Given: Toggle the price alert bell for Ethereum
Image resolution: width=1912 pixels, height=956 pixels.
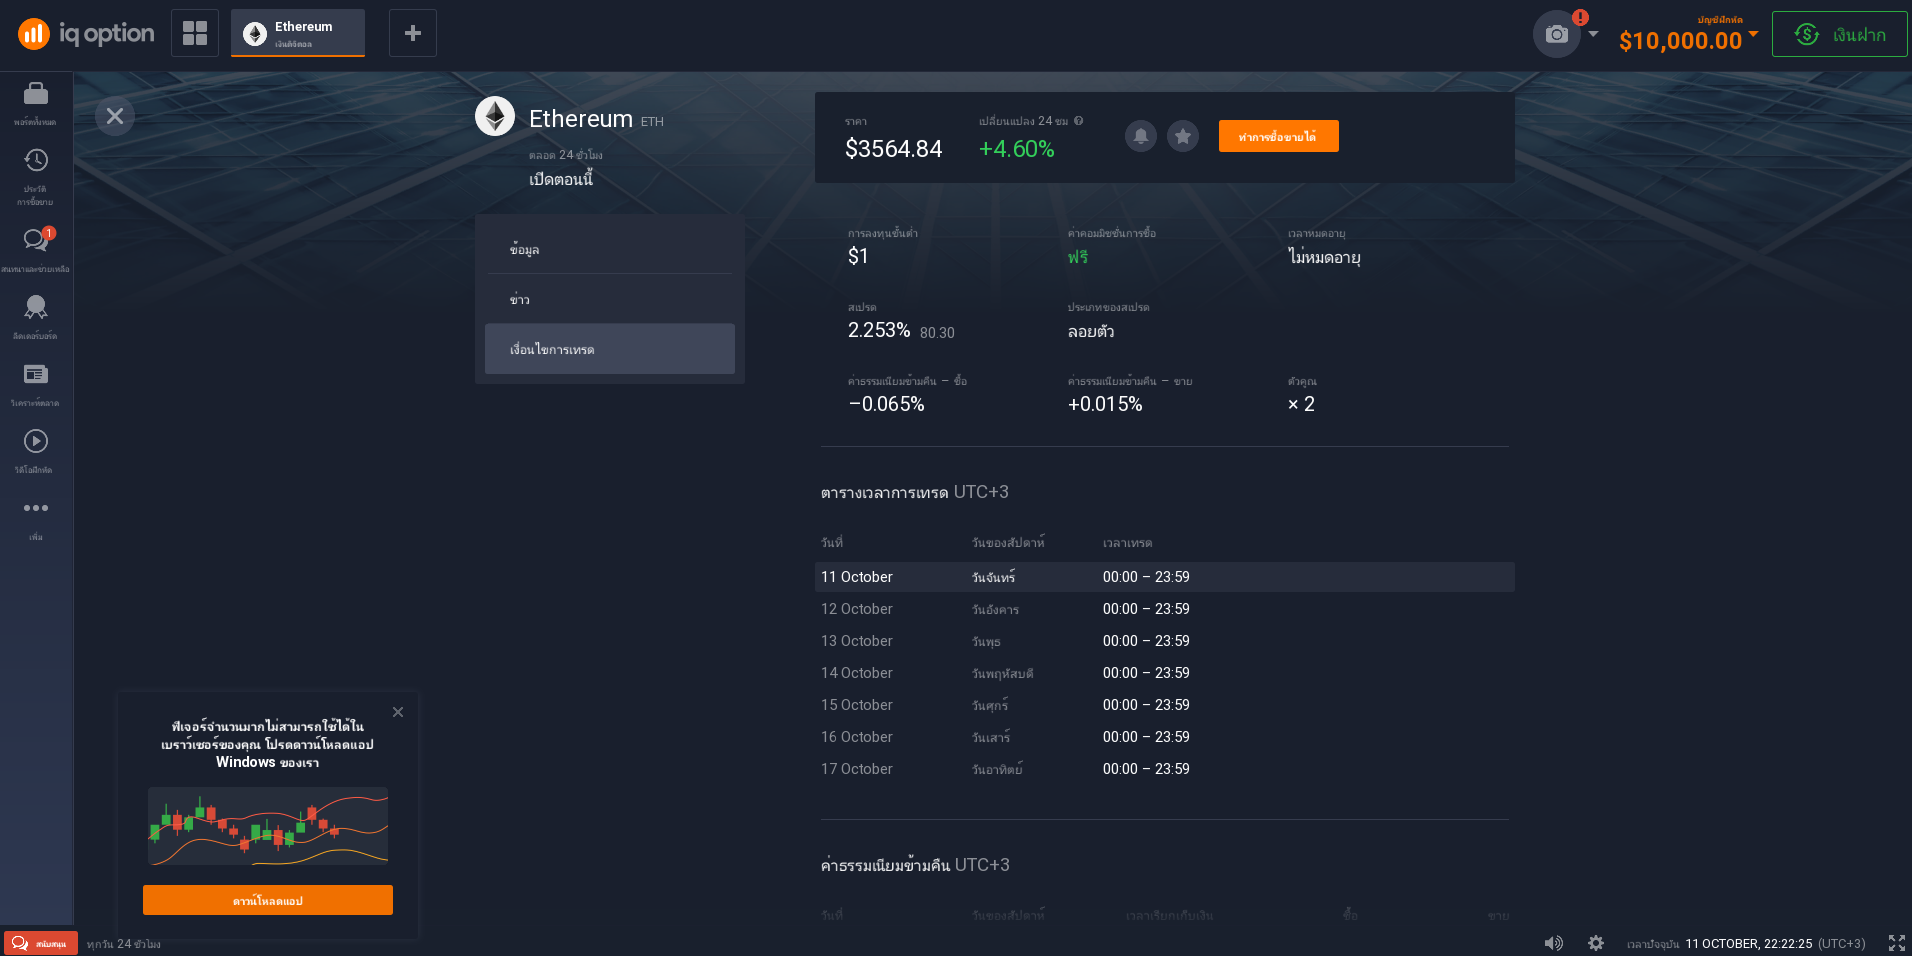Looking at the screenshot, I should (x=1140, y=136).
